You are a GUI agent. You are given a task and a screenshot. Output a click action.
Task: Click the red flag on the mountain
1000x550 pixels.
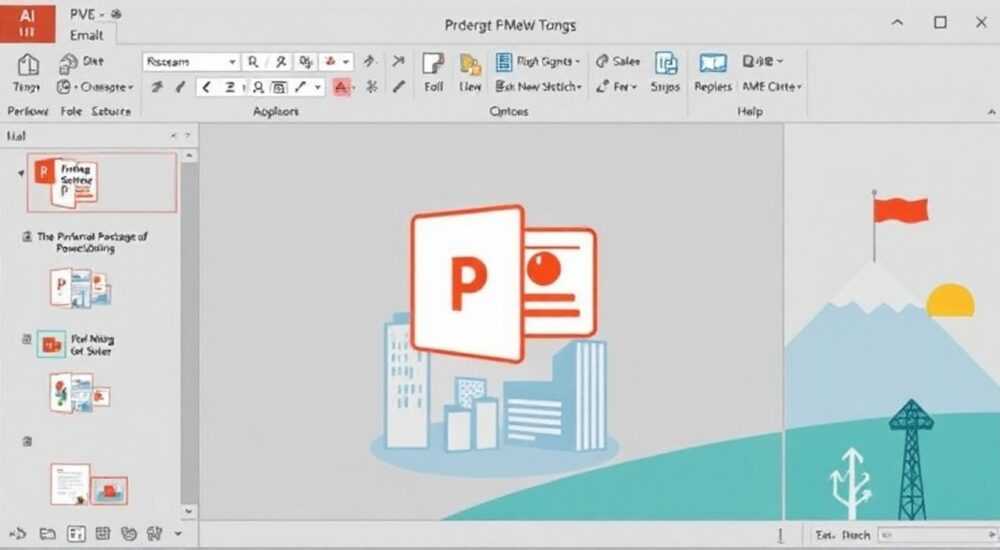pyautogui.click(x=901, y=210)
